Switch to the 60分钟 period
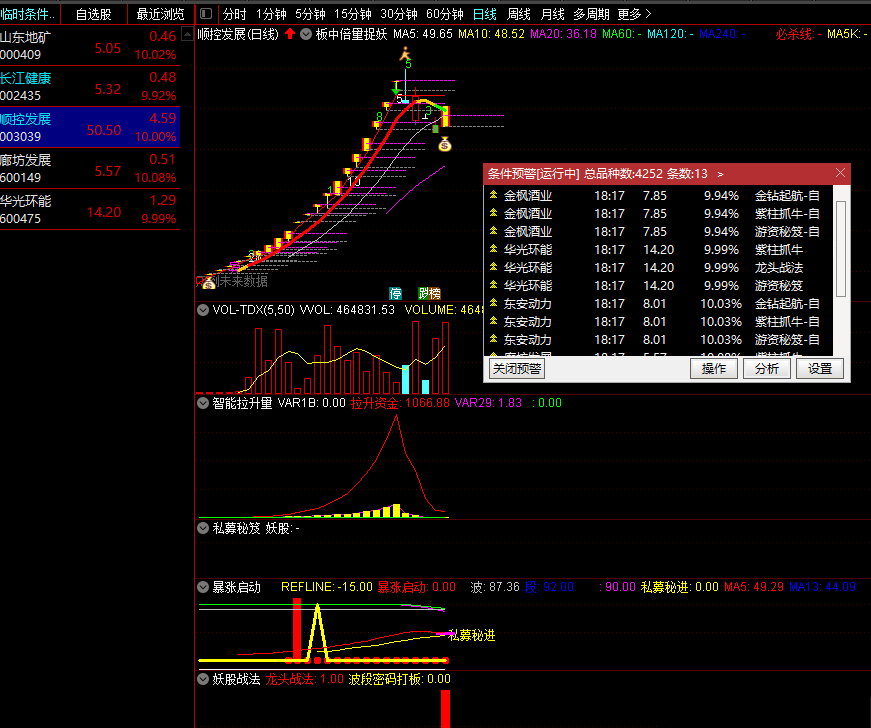 [x=445, y=14]
